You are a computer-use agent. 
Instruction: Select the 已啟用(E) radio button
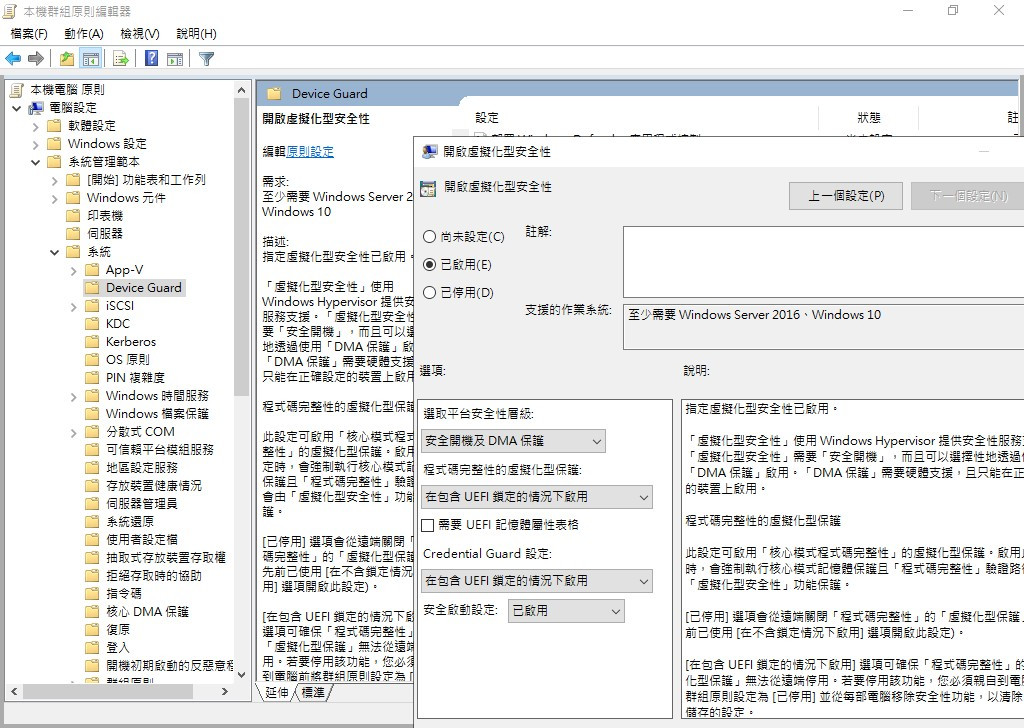point(429,264)
